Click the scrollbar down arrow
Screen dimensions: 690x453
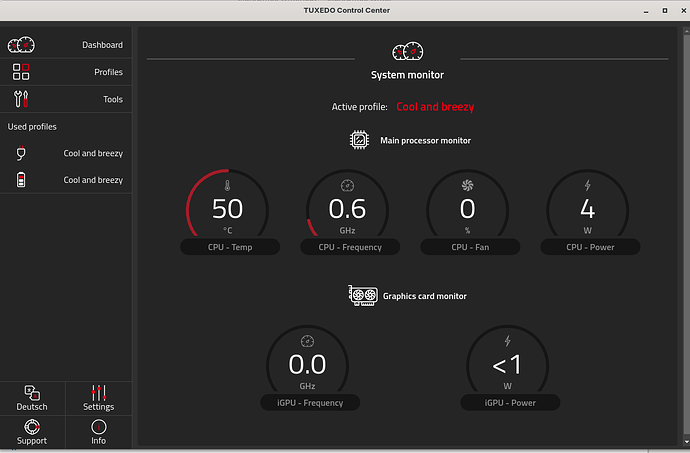(686, 442)
